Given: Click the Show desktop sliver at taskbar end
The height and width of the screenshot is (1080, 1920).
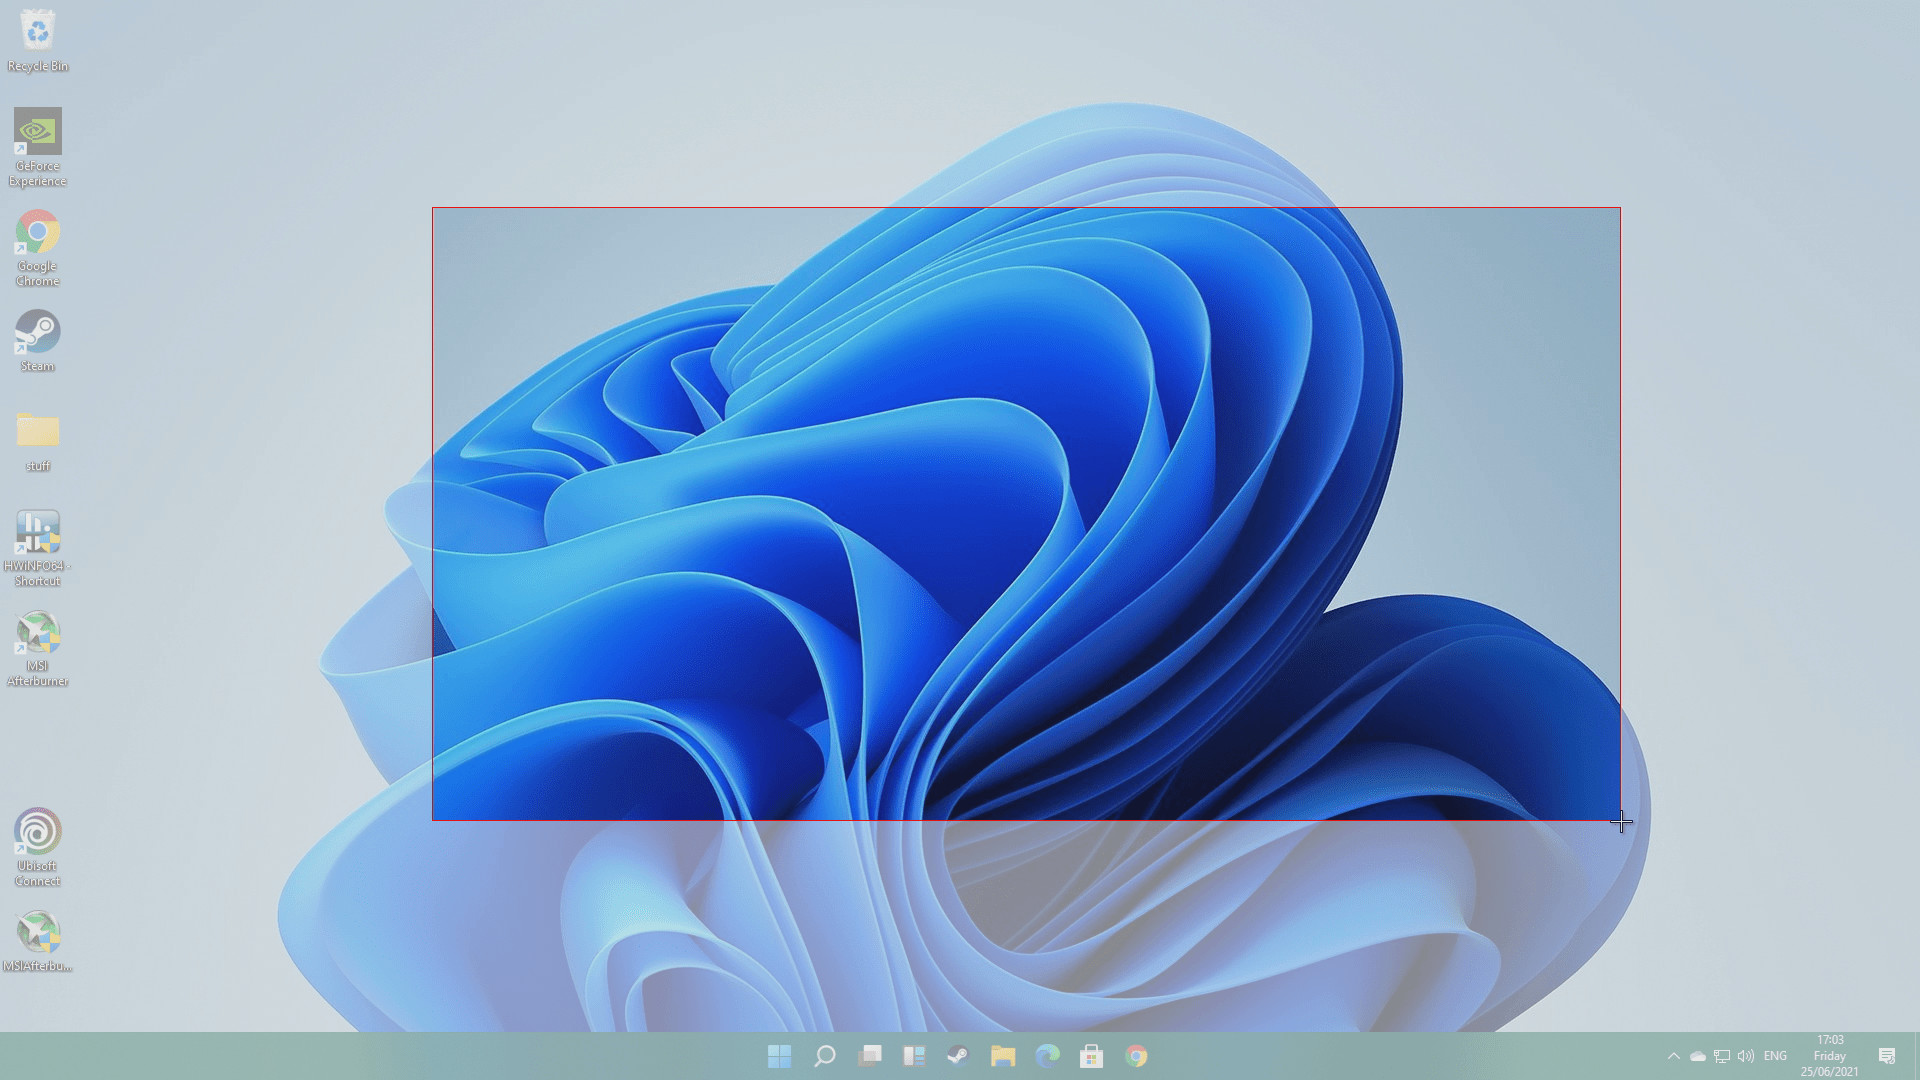Looking at the screenshot, I should click(1916, 1056).
